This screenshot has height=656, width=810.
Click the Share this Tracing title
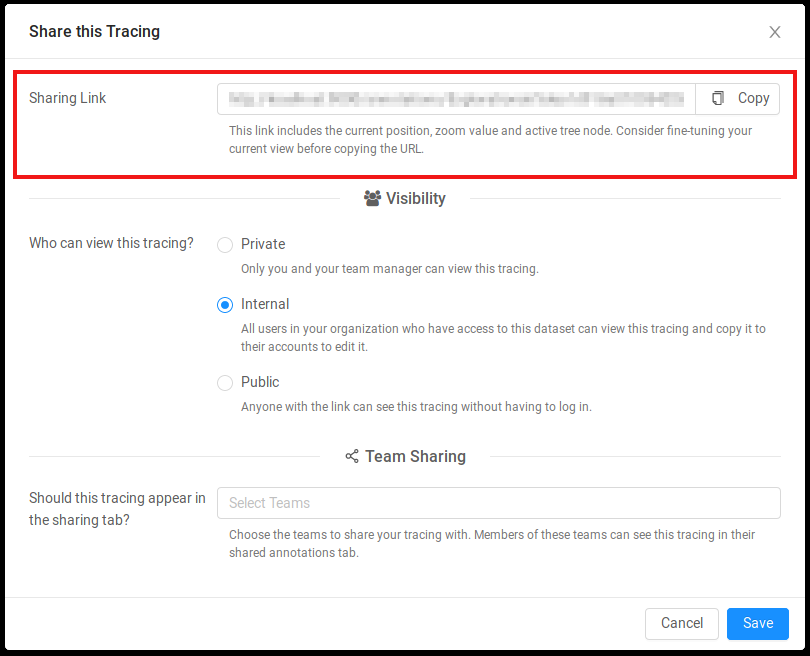click(x=95, y=32)
